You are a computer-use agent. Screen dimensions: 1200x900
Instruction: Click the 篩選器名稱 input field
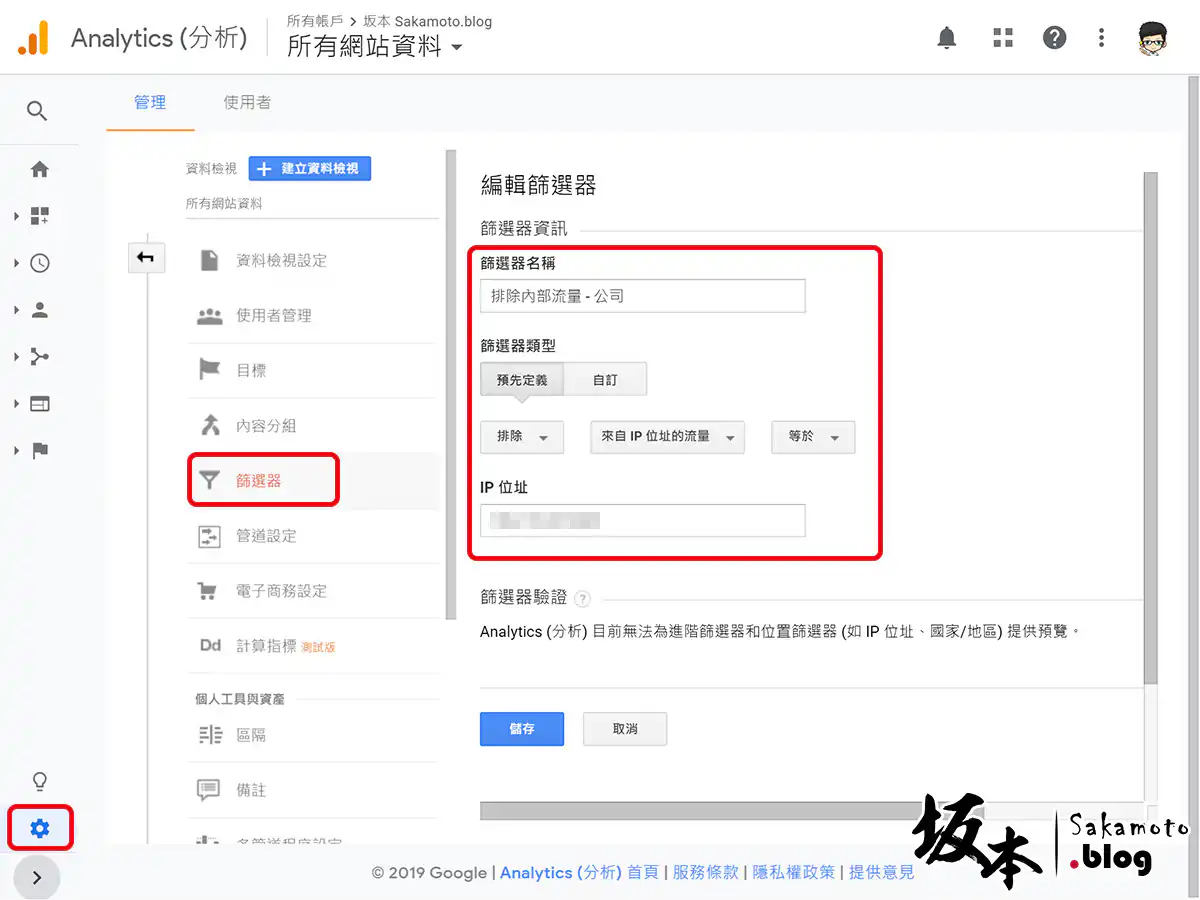(642, 296)
